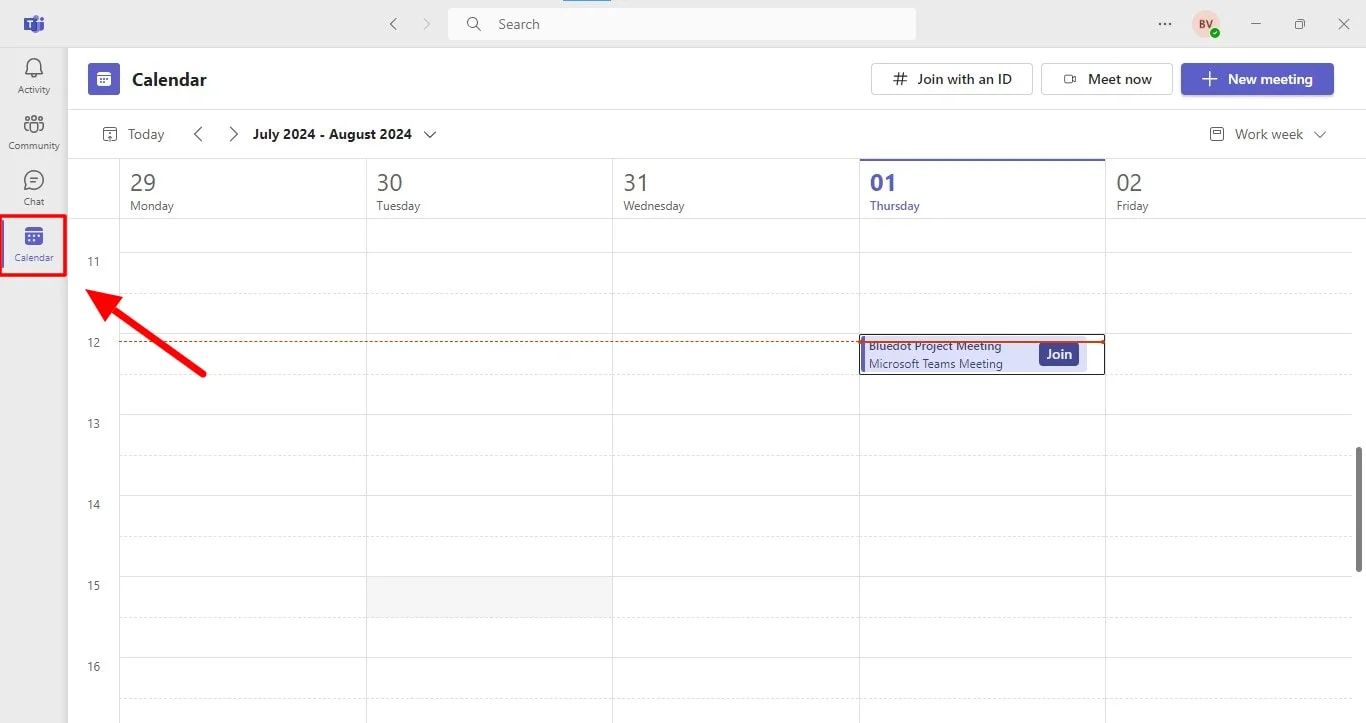Join the Bluedot Project Meeting
The width and height of the screenshot is (1366, 723).
pyautogui.click(x=1059, y=354)
